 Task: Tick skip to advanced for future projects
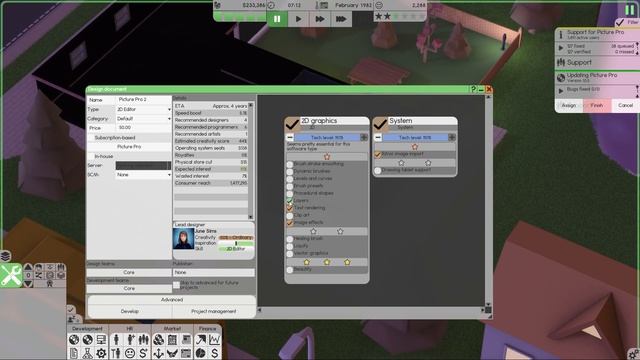pos(176,284)
